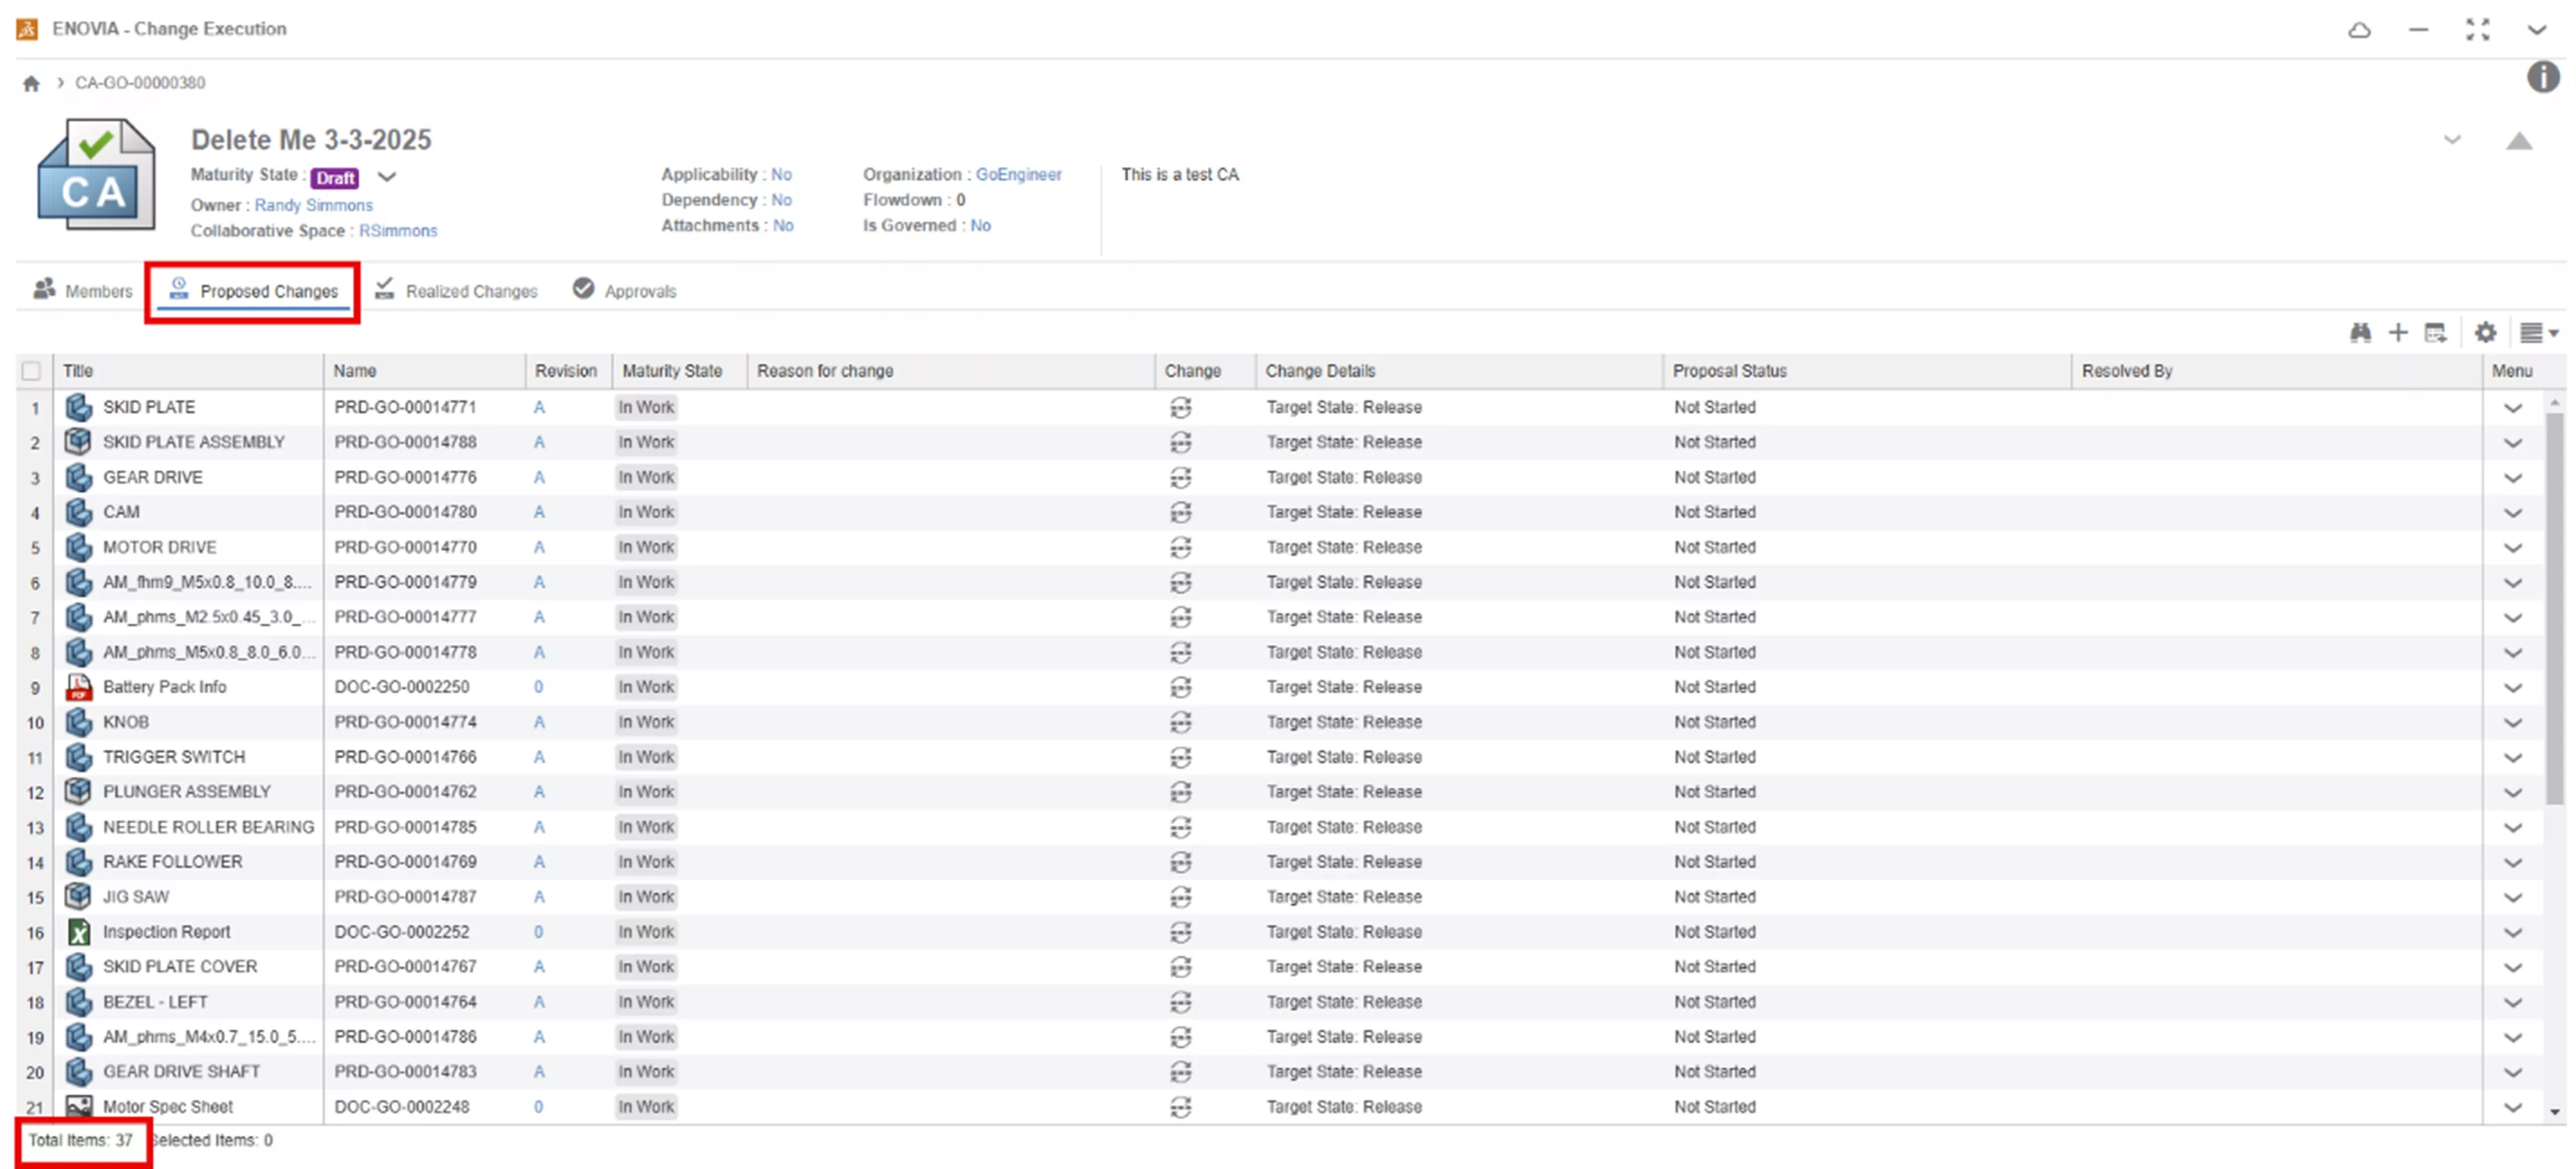Open owner Randy Simmons link
This screenshot has width=2576, height=1169.
[x=313, y=205]
